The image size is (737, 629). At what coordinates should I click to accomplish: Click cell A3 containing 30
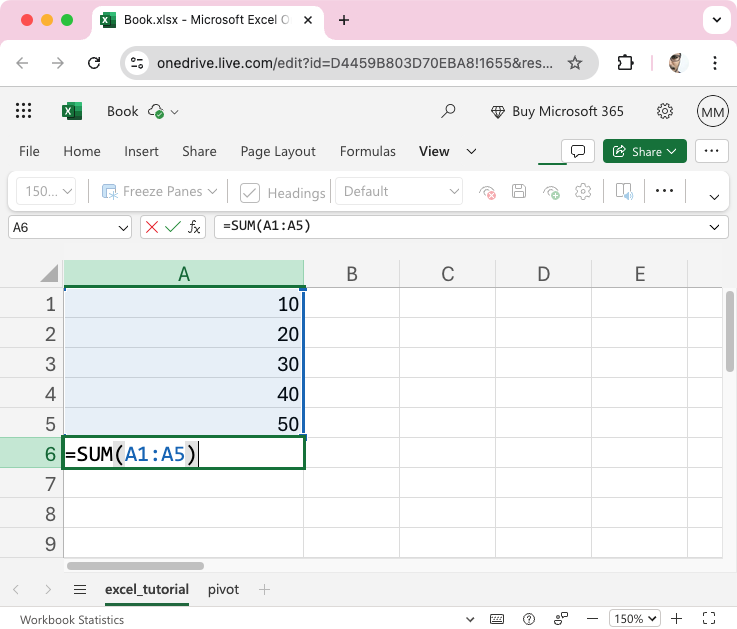[184, 363]
